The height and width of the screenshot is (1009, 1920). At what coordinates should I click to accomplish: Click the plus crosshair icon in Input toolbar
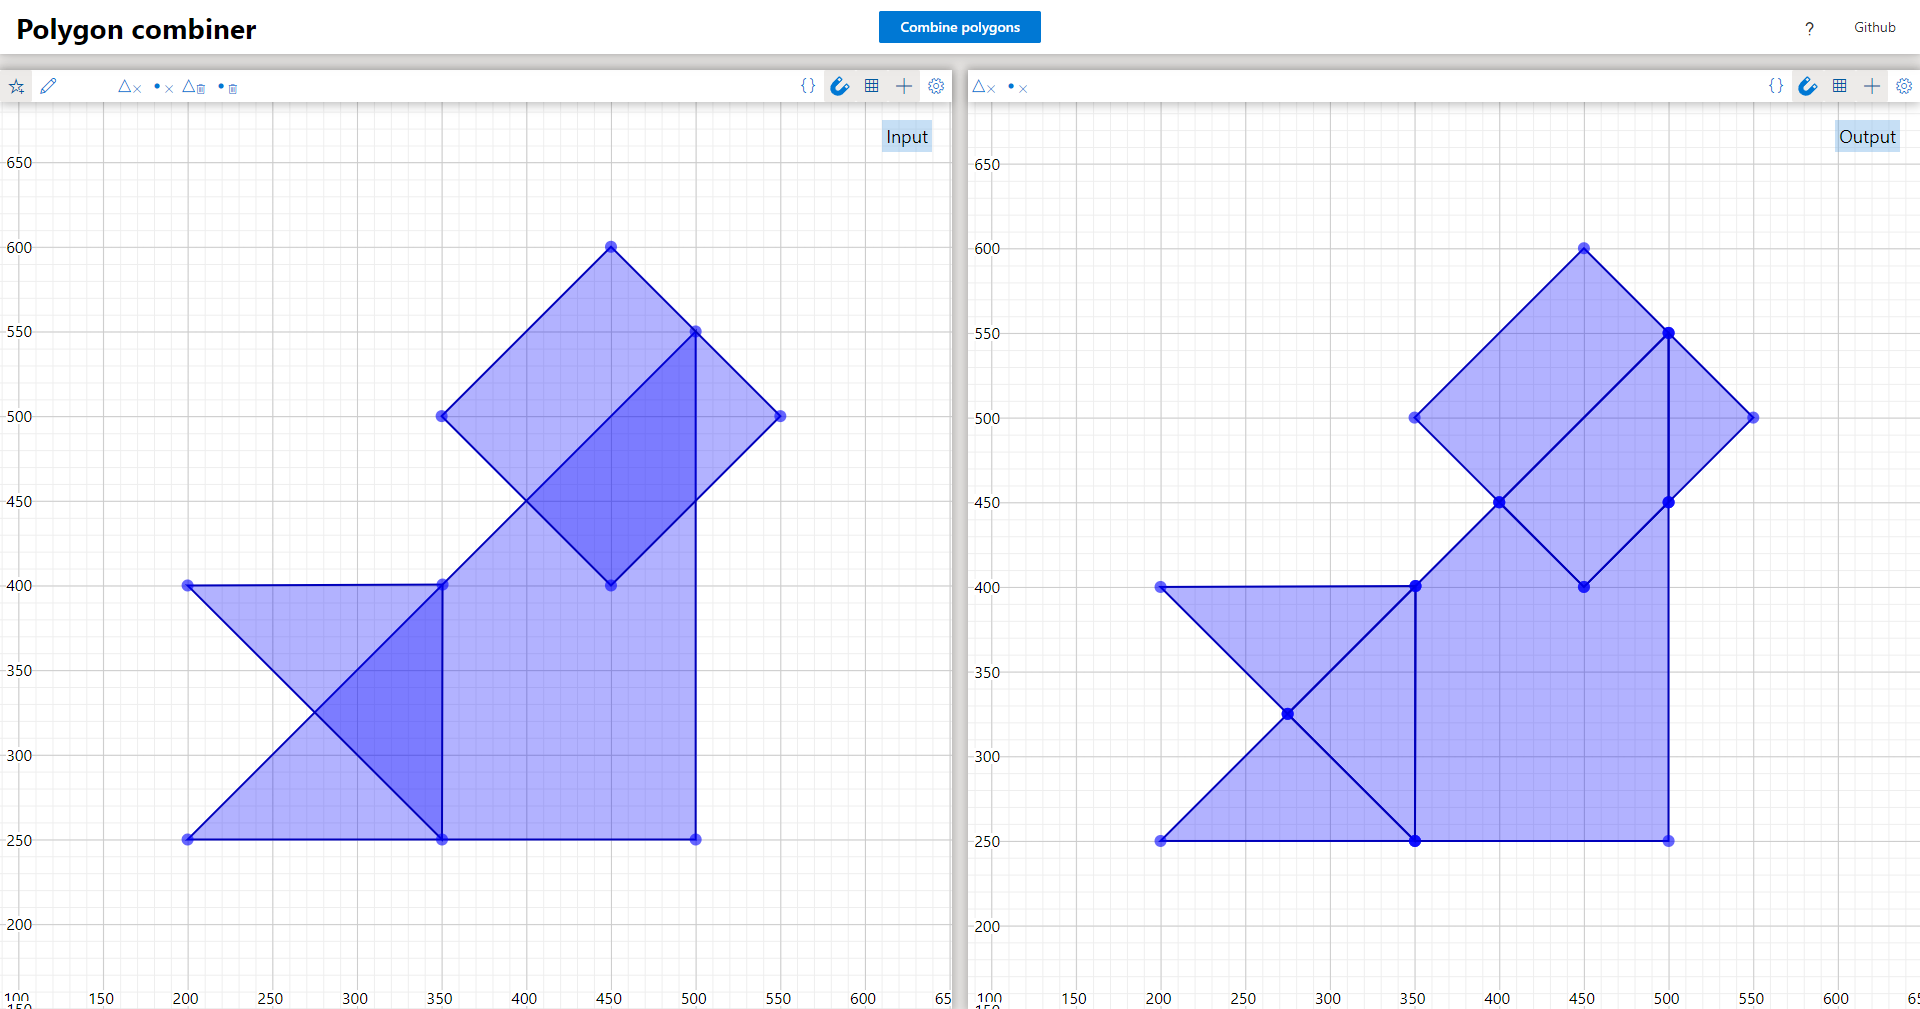(904, 86)
